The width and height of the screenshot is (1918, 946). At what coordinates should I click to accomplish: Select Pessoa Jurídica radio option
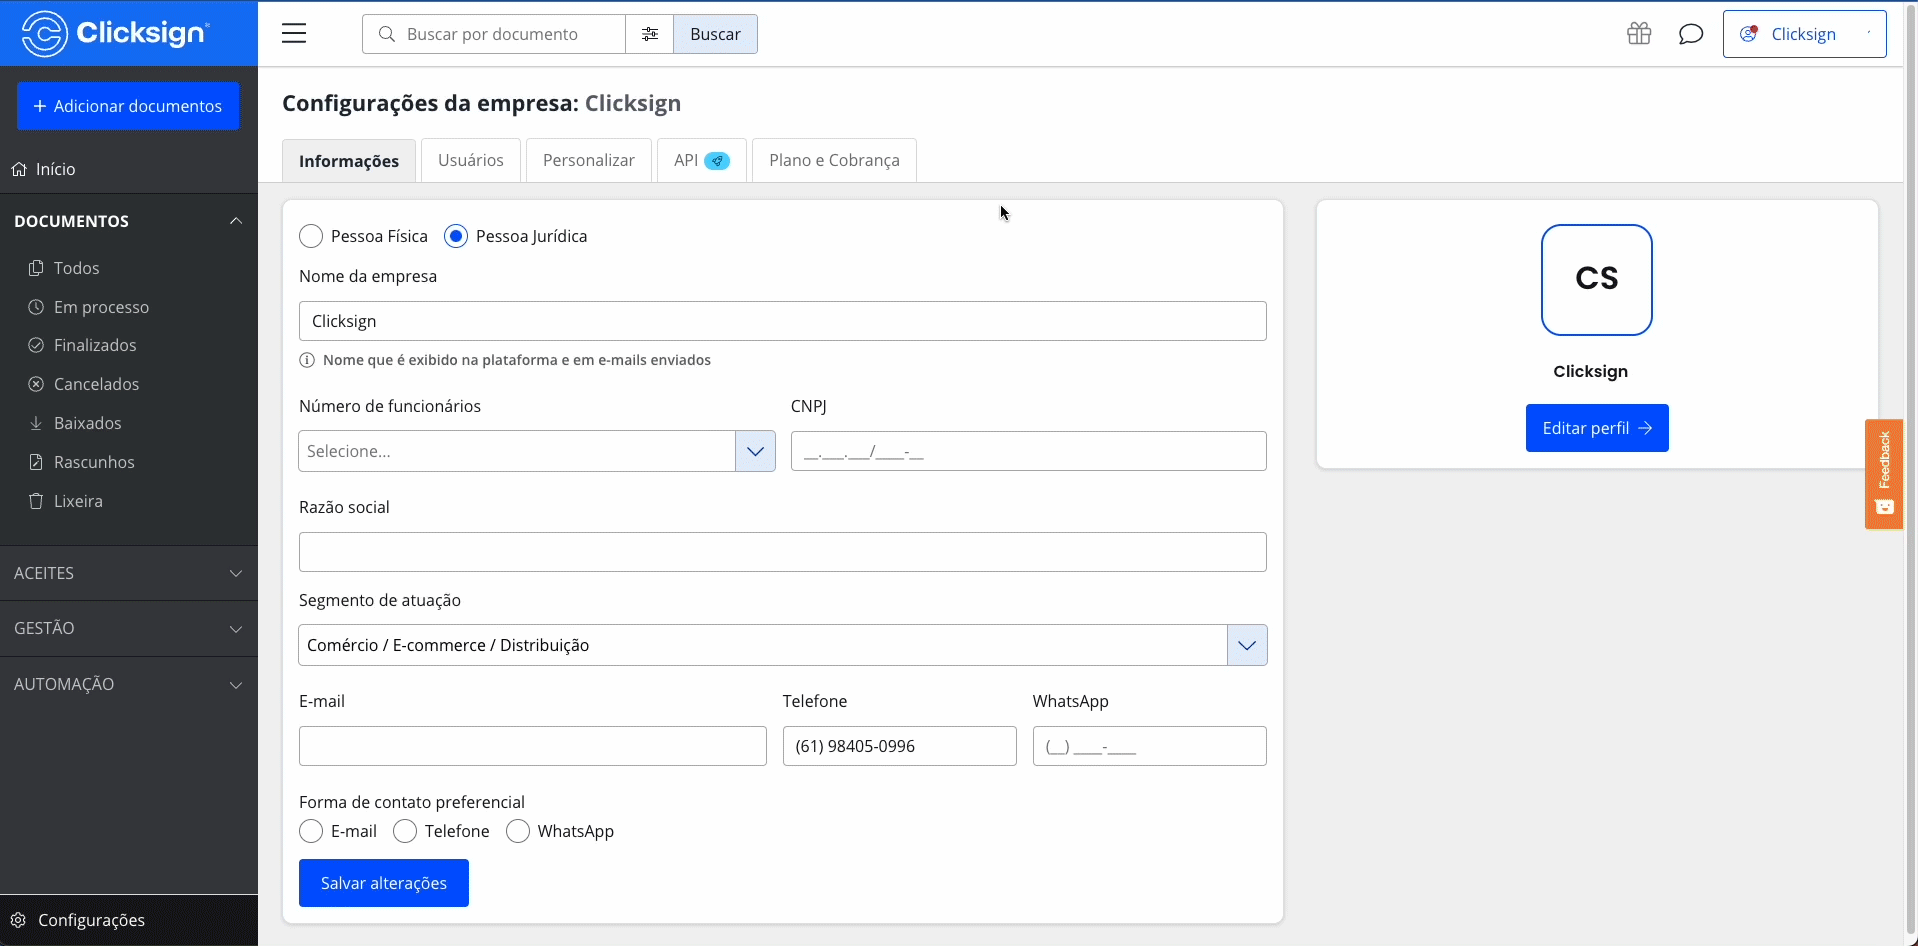(x=456, y=236)
